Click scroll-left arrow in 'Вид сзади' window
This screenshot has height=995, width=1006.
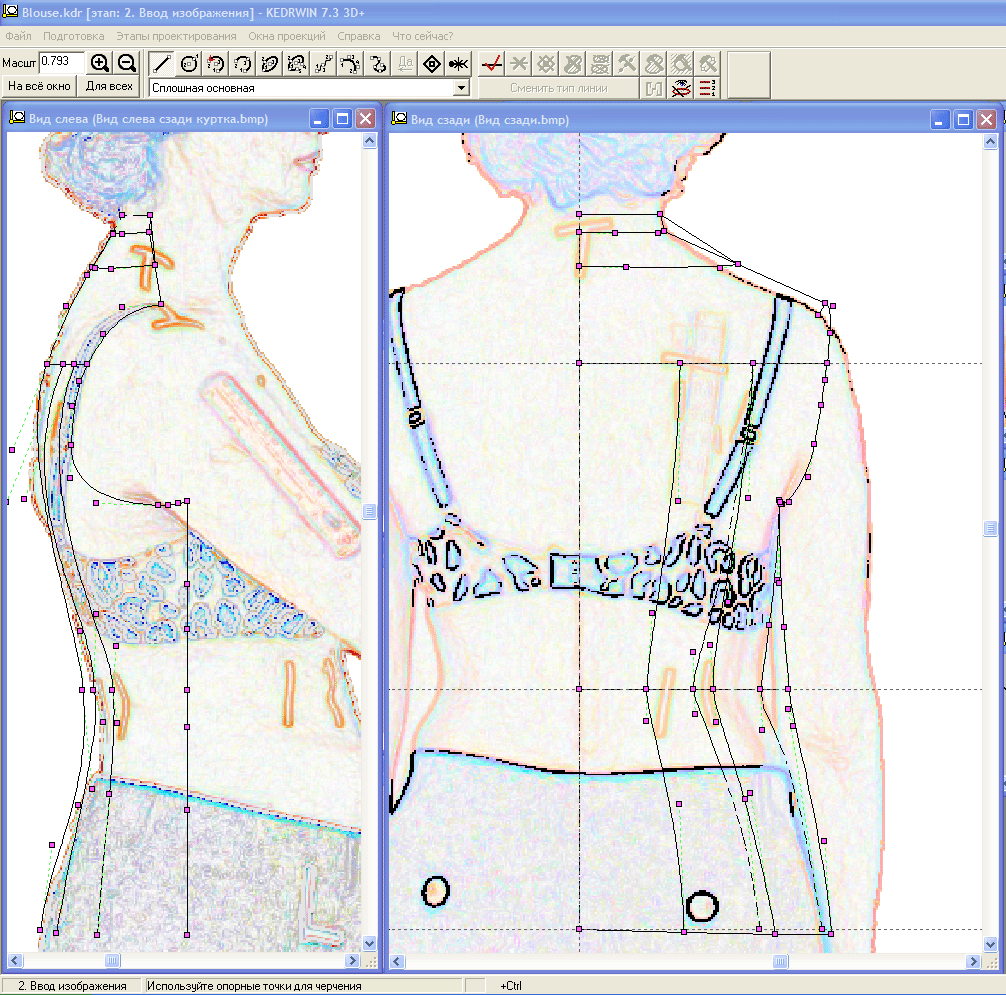click(x=397, y=961)
